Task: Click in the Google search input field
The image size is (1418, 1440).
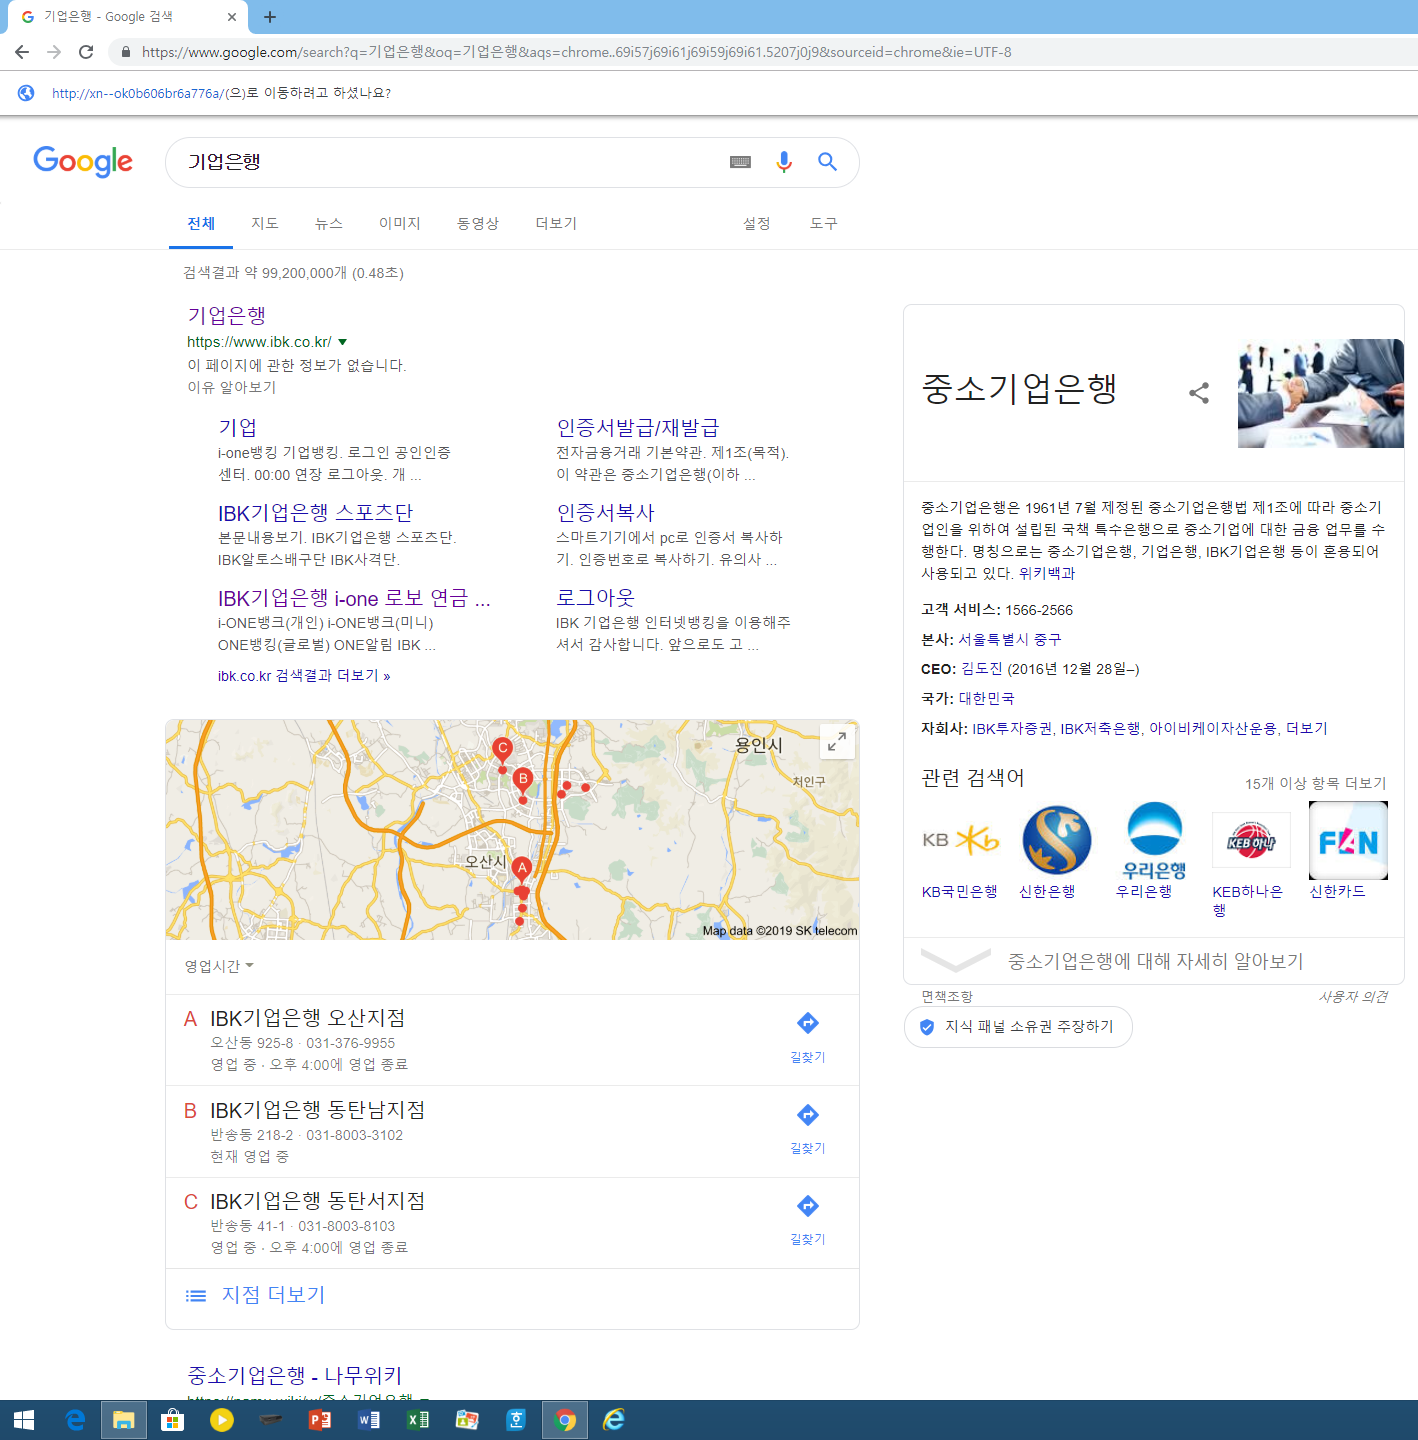Action: coord(450,162)
